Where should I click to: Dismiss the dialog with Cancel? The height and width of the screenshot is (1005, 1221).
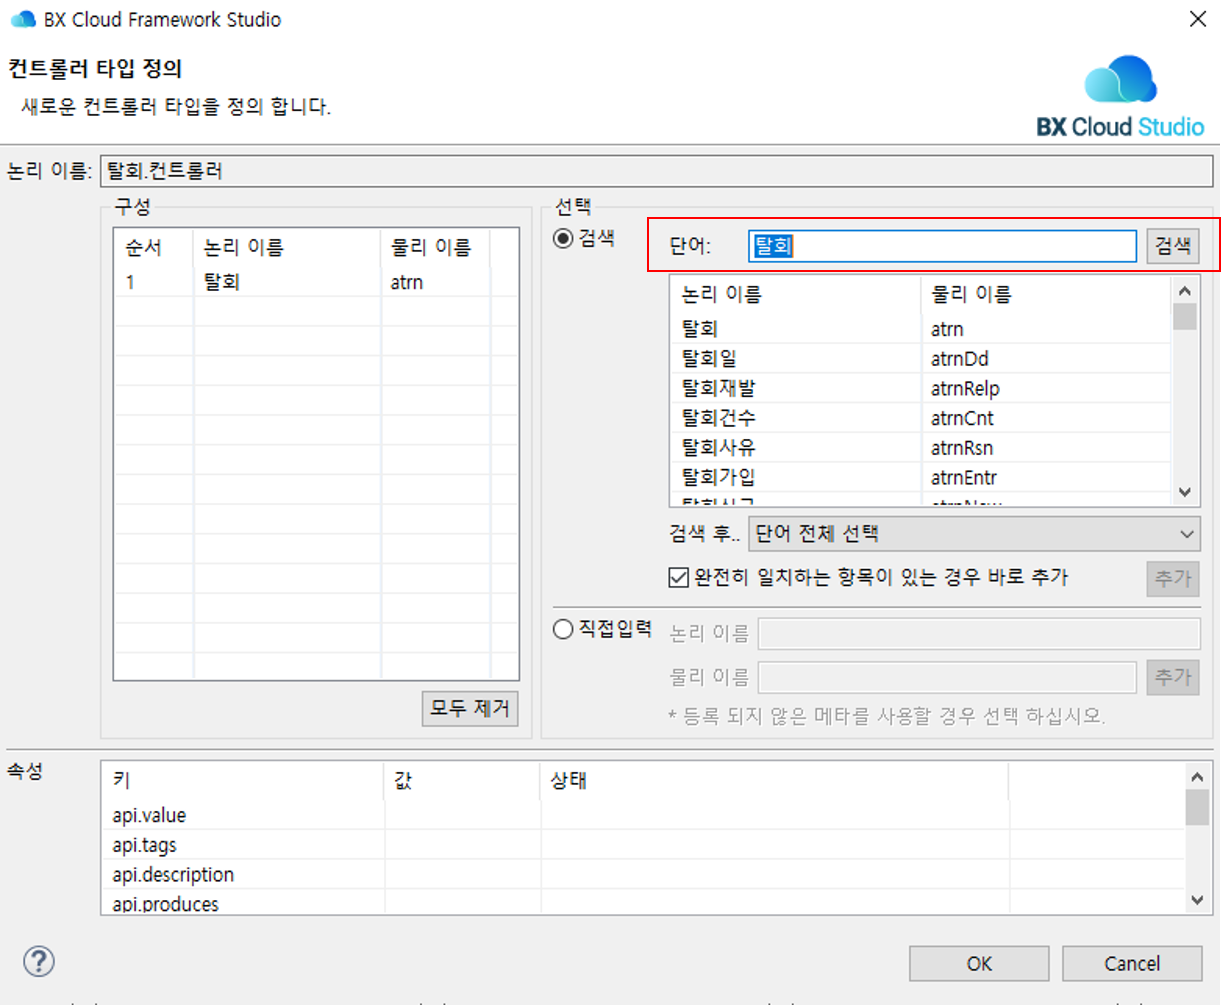click(1132, 963)
